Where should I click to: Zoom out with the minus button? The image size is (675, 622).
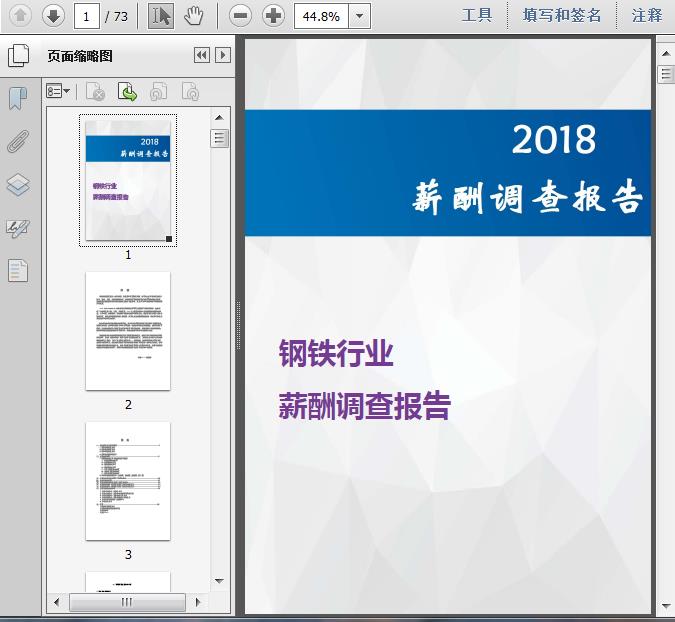pos(240,16)
